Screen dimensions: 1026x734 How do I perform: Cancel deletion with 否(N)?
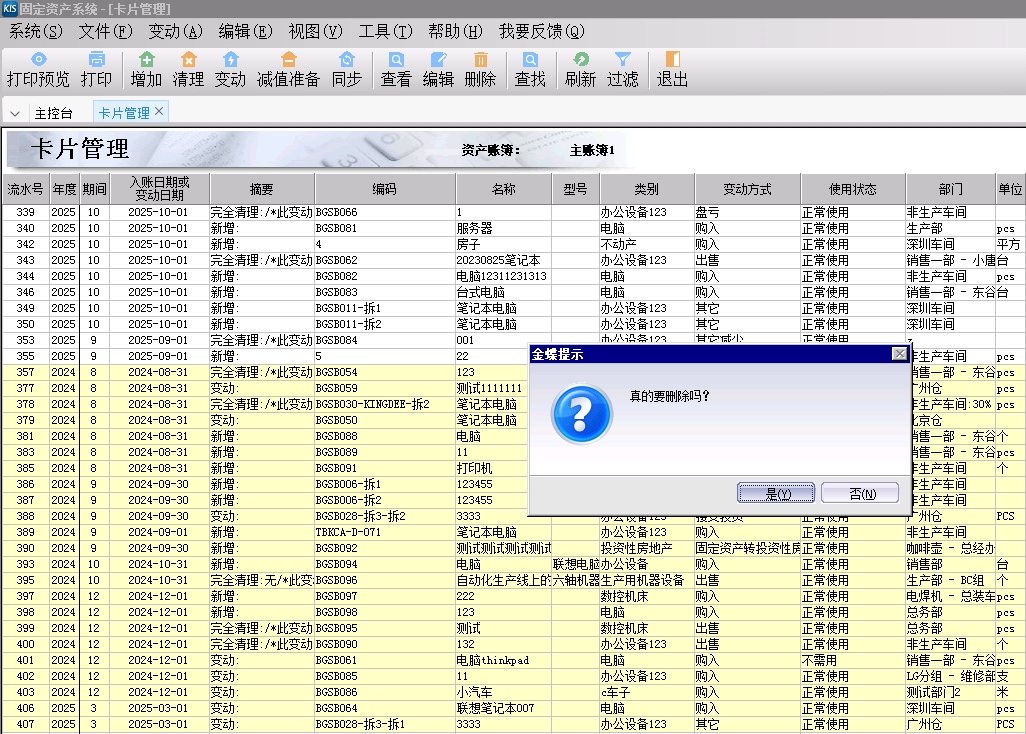(860, 493)
